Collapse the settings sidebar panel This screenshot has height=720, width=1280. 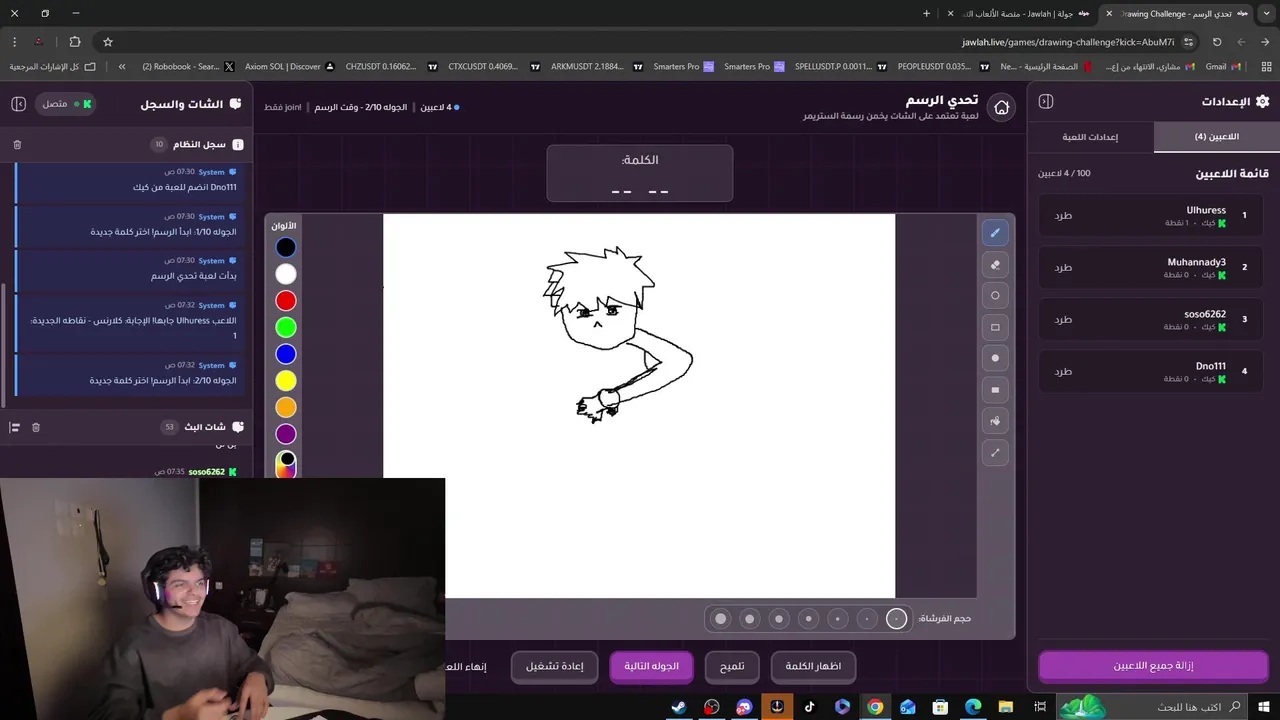pos(1046,101)
